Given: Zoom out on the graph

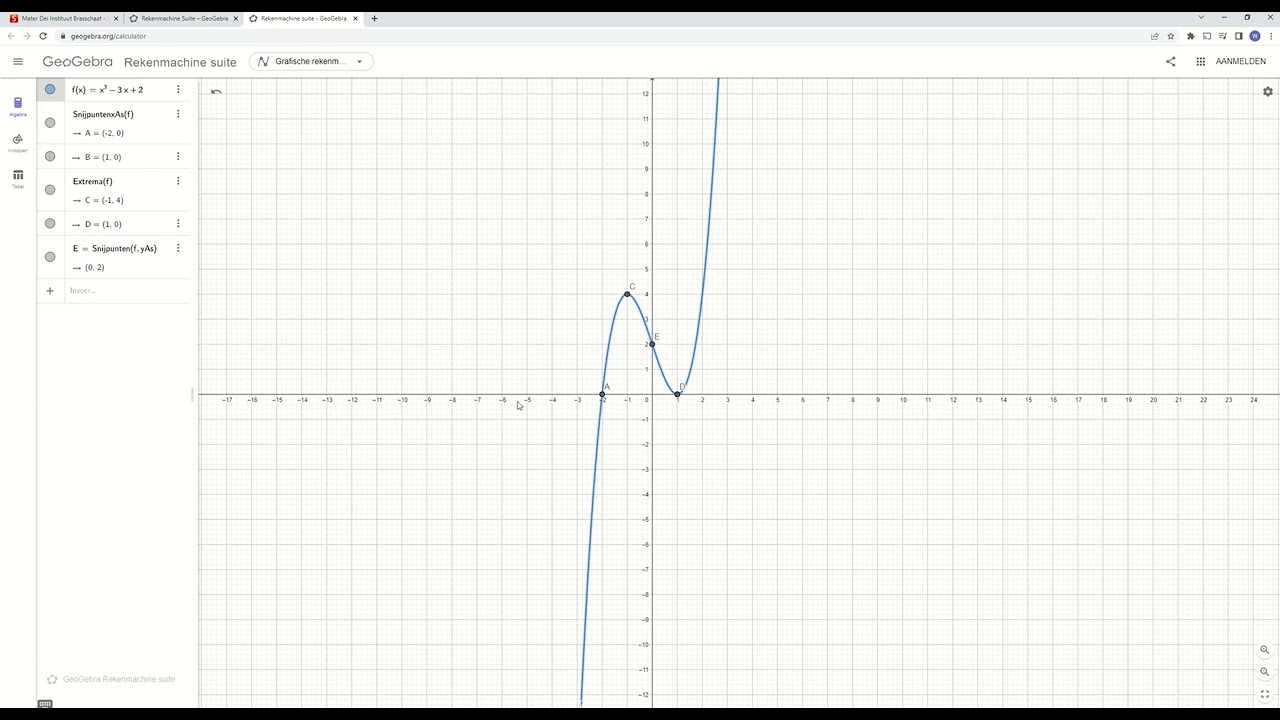Looking at the screenshot, I should tap(1264, 672).
